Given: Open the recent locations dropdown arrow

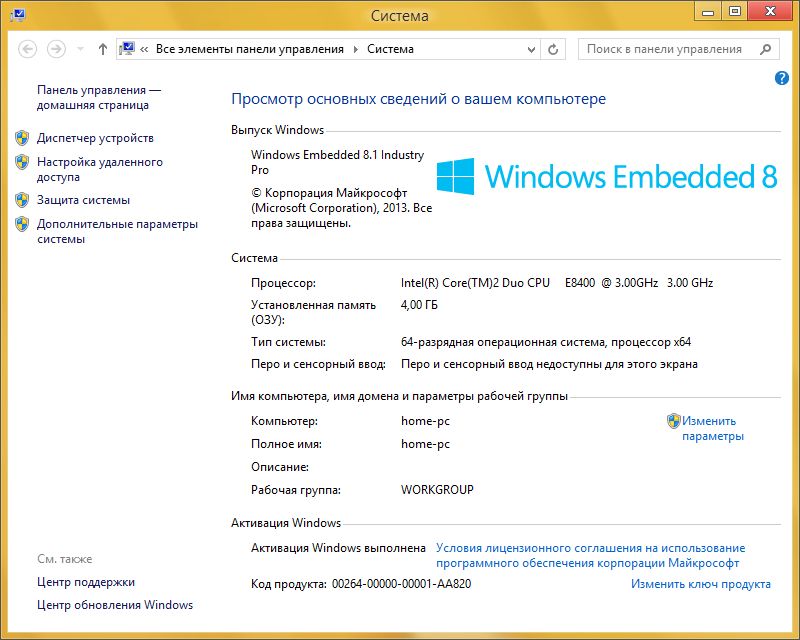Looking at the screenshot, I should [80, 50].
